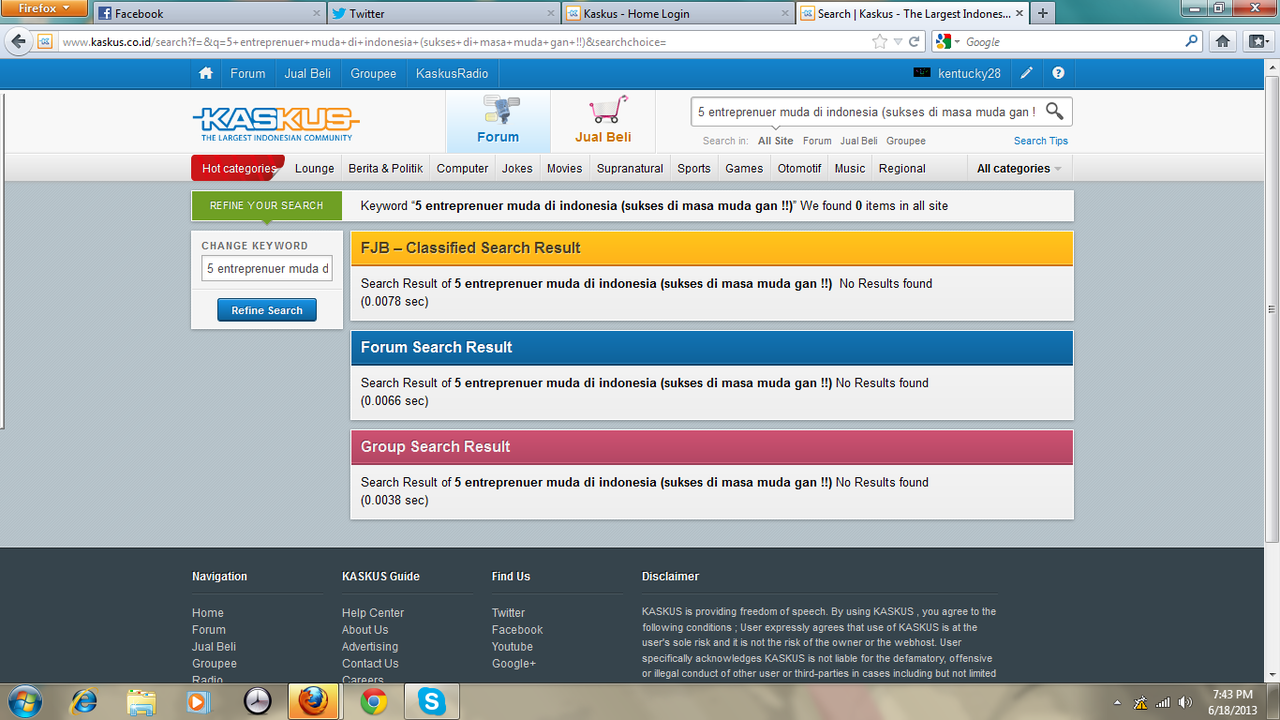The width and height of the screenshot is (1280, 720).
Task: Switch to Firefox on the taskbar
Action: [x=314, y=702]
